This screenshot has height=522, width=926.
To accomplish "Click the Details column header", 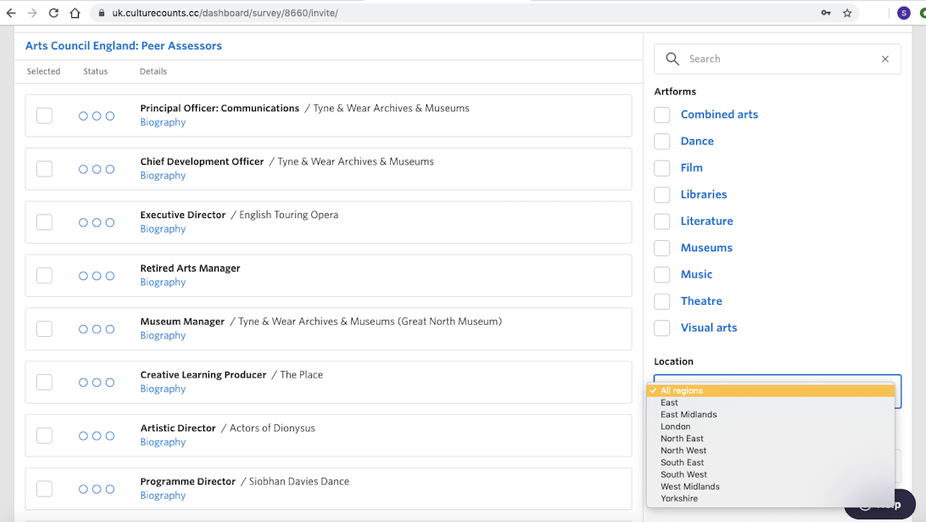I will 154,71.
